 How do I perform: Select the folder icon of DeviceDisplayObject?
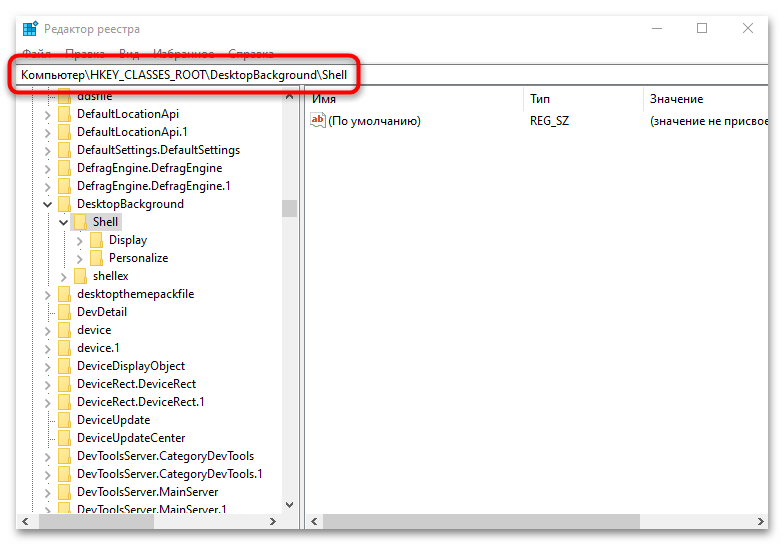(x=64, y=366)
